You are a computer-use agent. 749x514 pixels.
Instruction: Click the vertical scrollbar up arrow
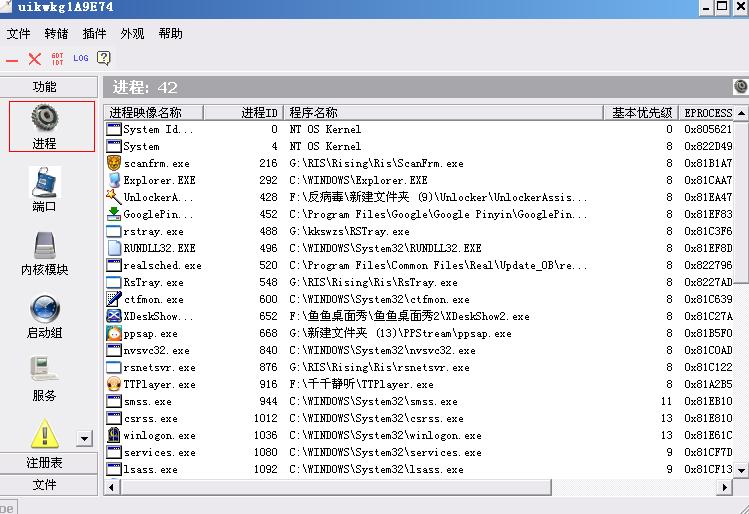pyautogui.click(x=741, y=113)
